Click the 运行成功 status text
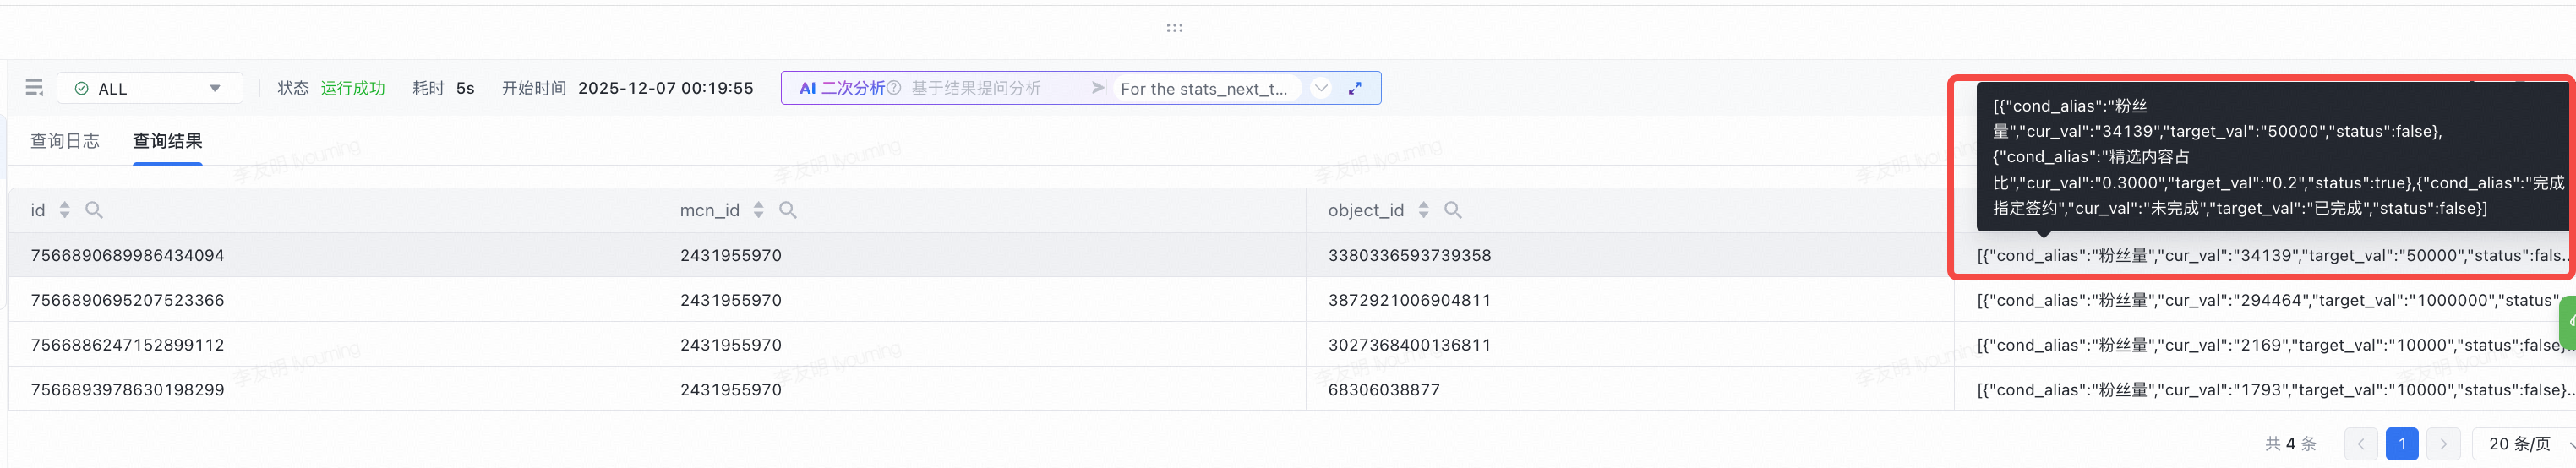2576x468 pixels. coord(353,88)
